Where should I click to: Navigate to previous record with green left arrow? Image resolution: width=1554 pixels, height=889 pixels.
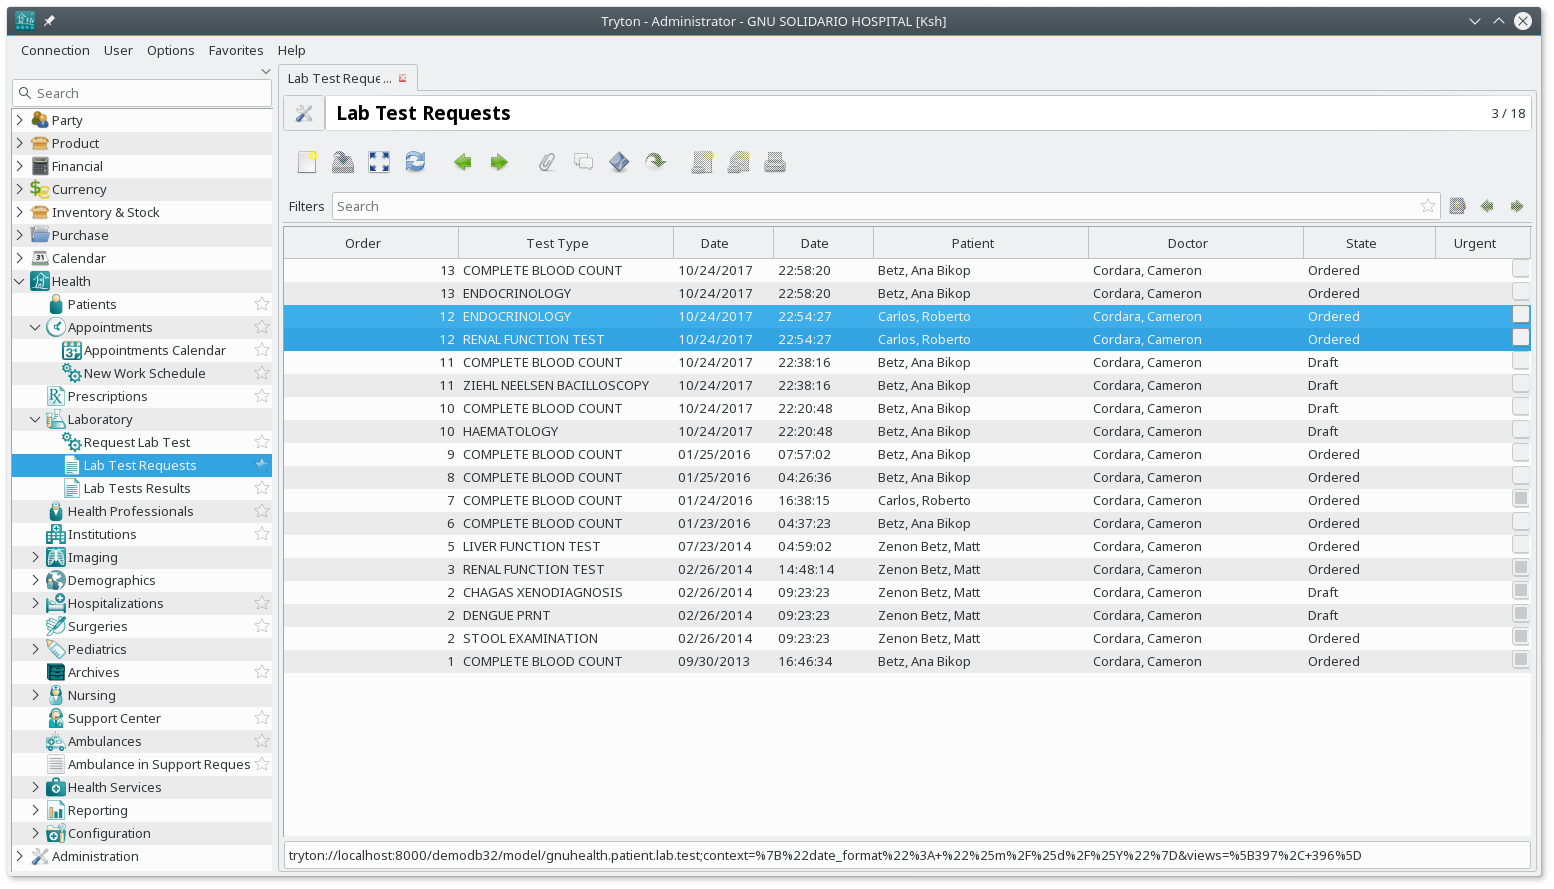pyautogui.click(x=462, y=161)
